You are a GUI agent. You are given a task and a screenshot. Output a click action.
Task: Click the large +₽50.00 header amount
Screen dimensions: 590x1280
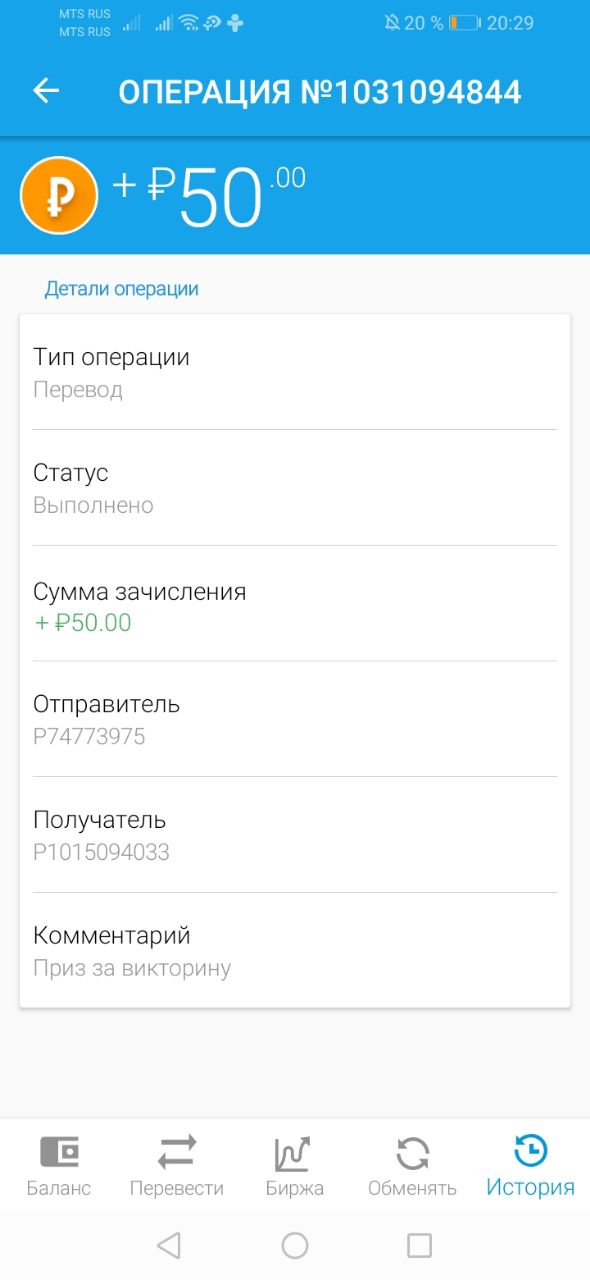coord(208,198)
